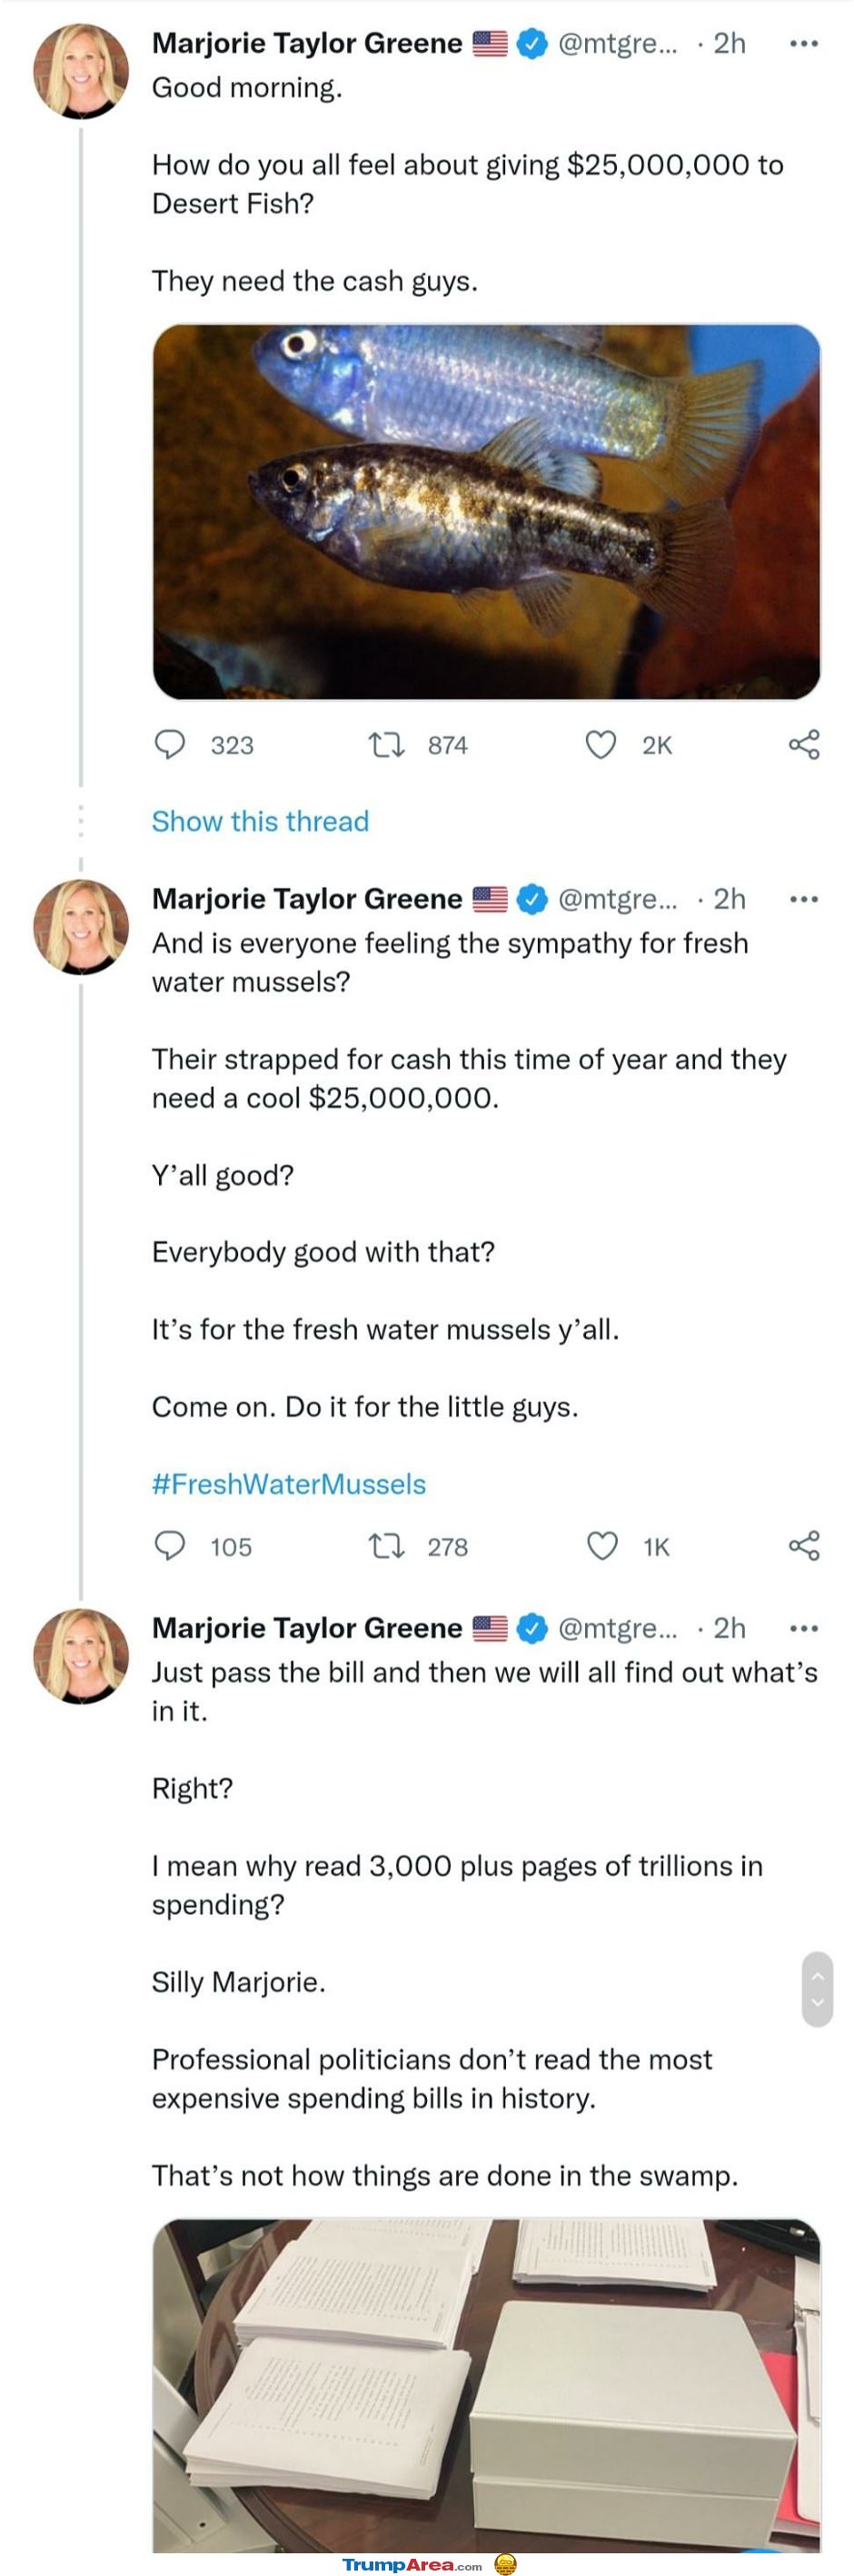Open profile avatar on first tweet
The height and width of the screenshot is (2576, 854).
point(81,71)
